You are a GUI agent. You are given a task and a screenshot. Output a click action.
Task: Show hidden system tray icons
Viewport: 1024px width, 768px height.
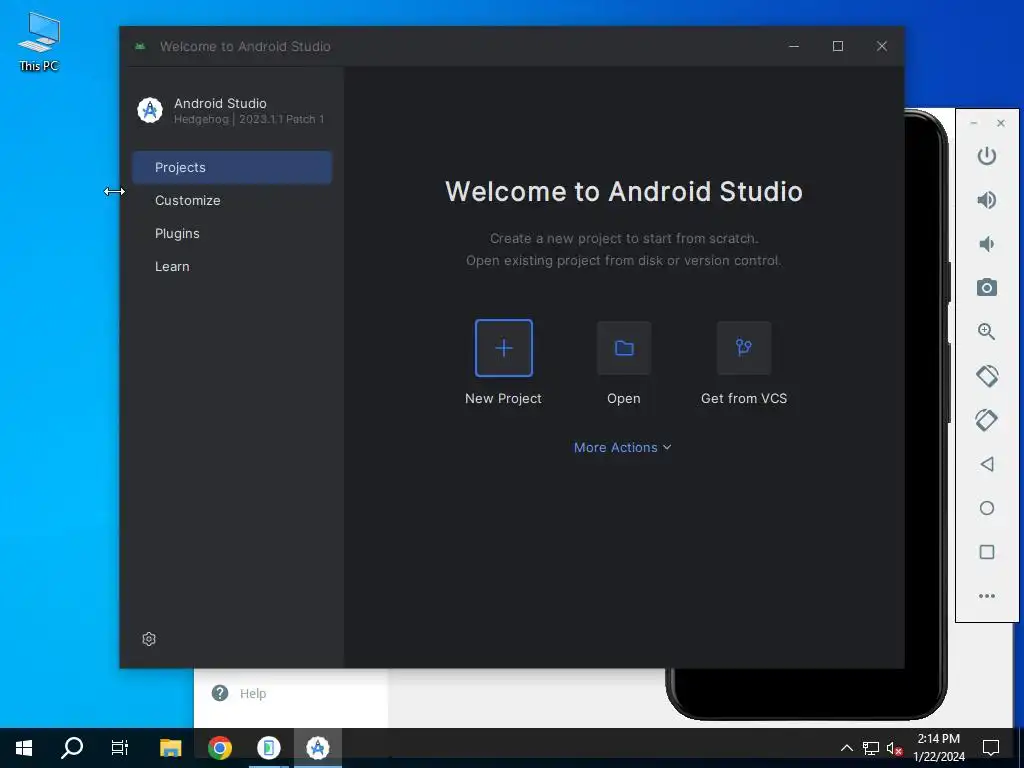pyautogui.click(x=846, y=748)
